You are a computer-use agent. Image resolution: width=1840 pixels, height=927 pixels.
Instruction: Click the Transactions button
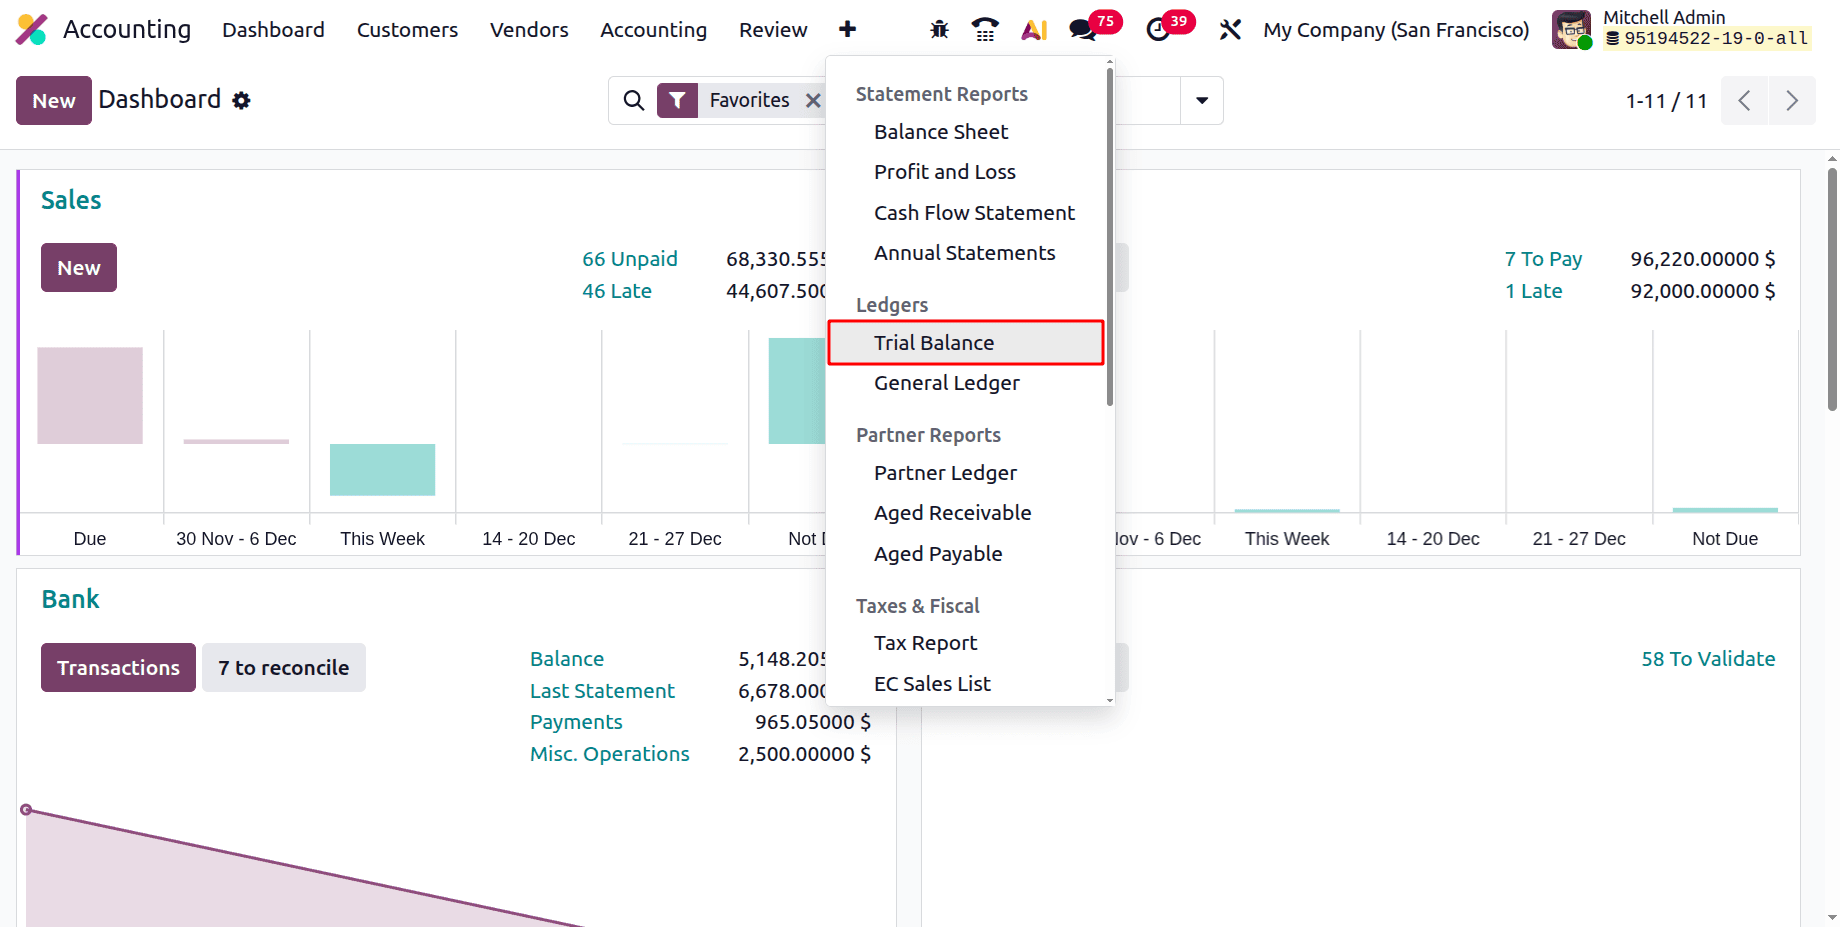[118, 668]
